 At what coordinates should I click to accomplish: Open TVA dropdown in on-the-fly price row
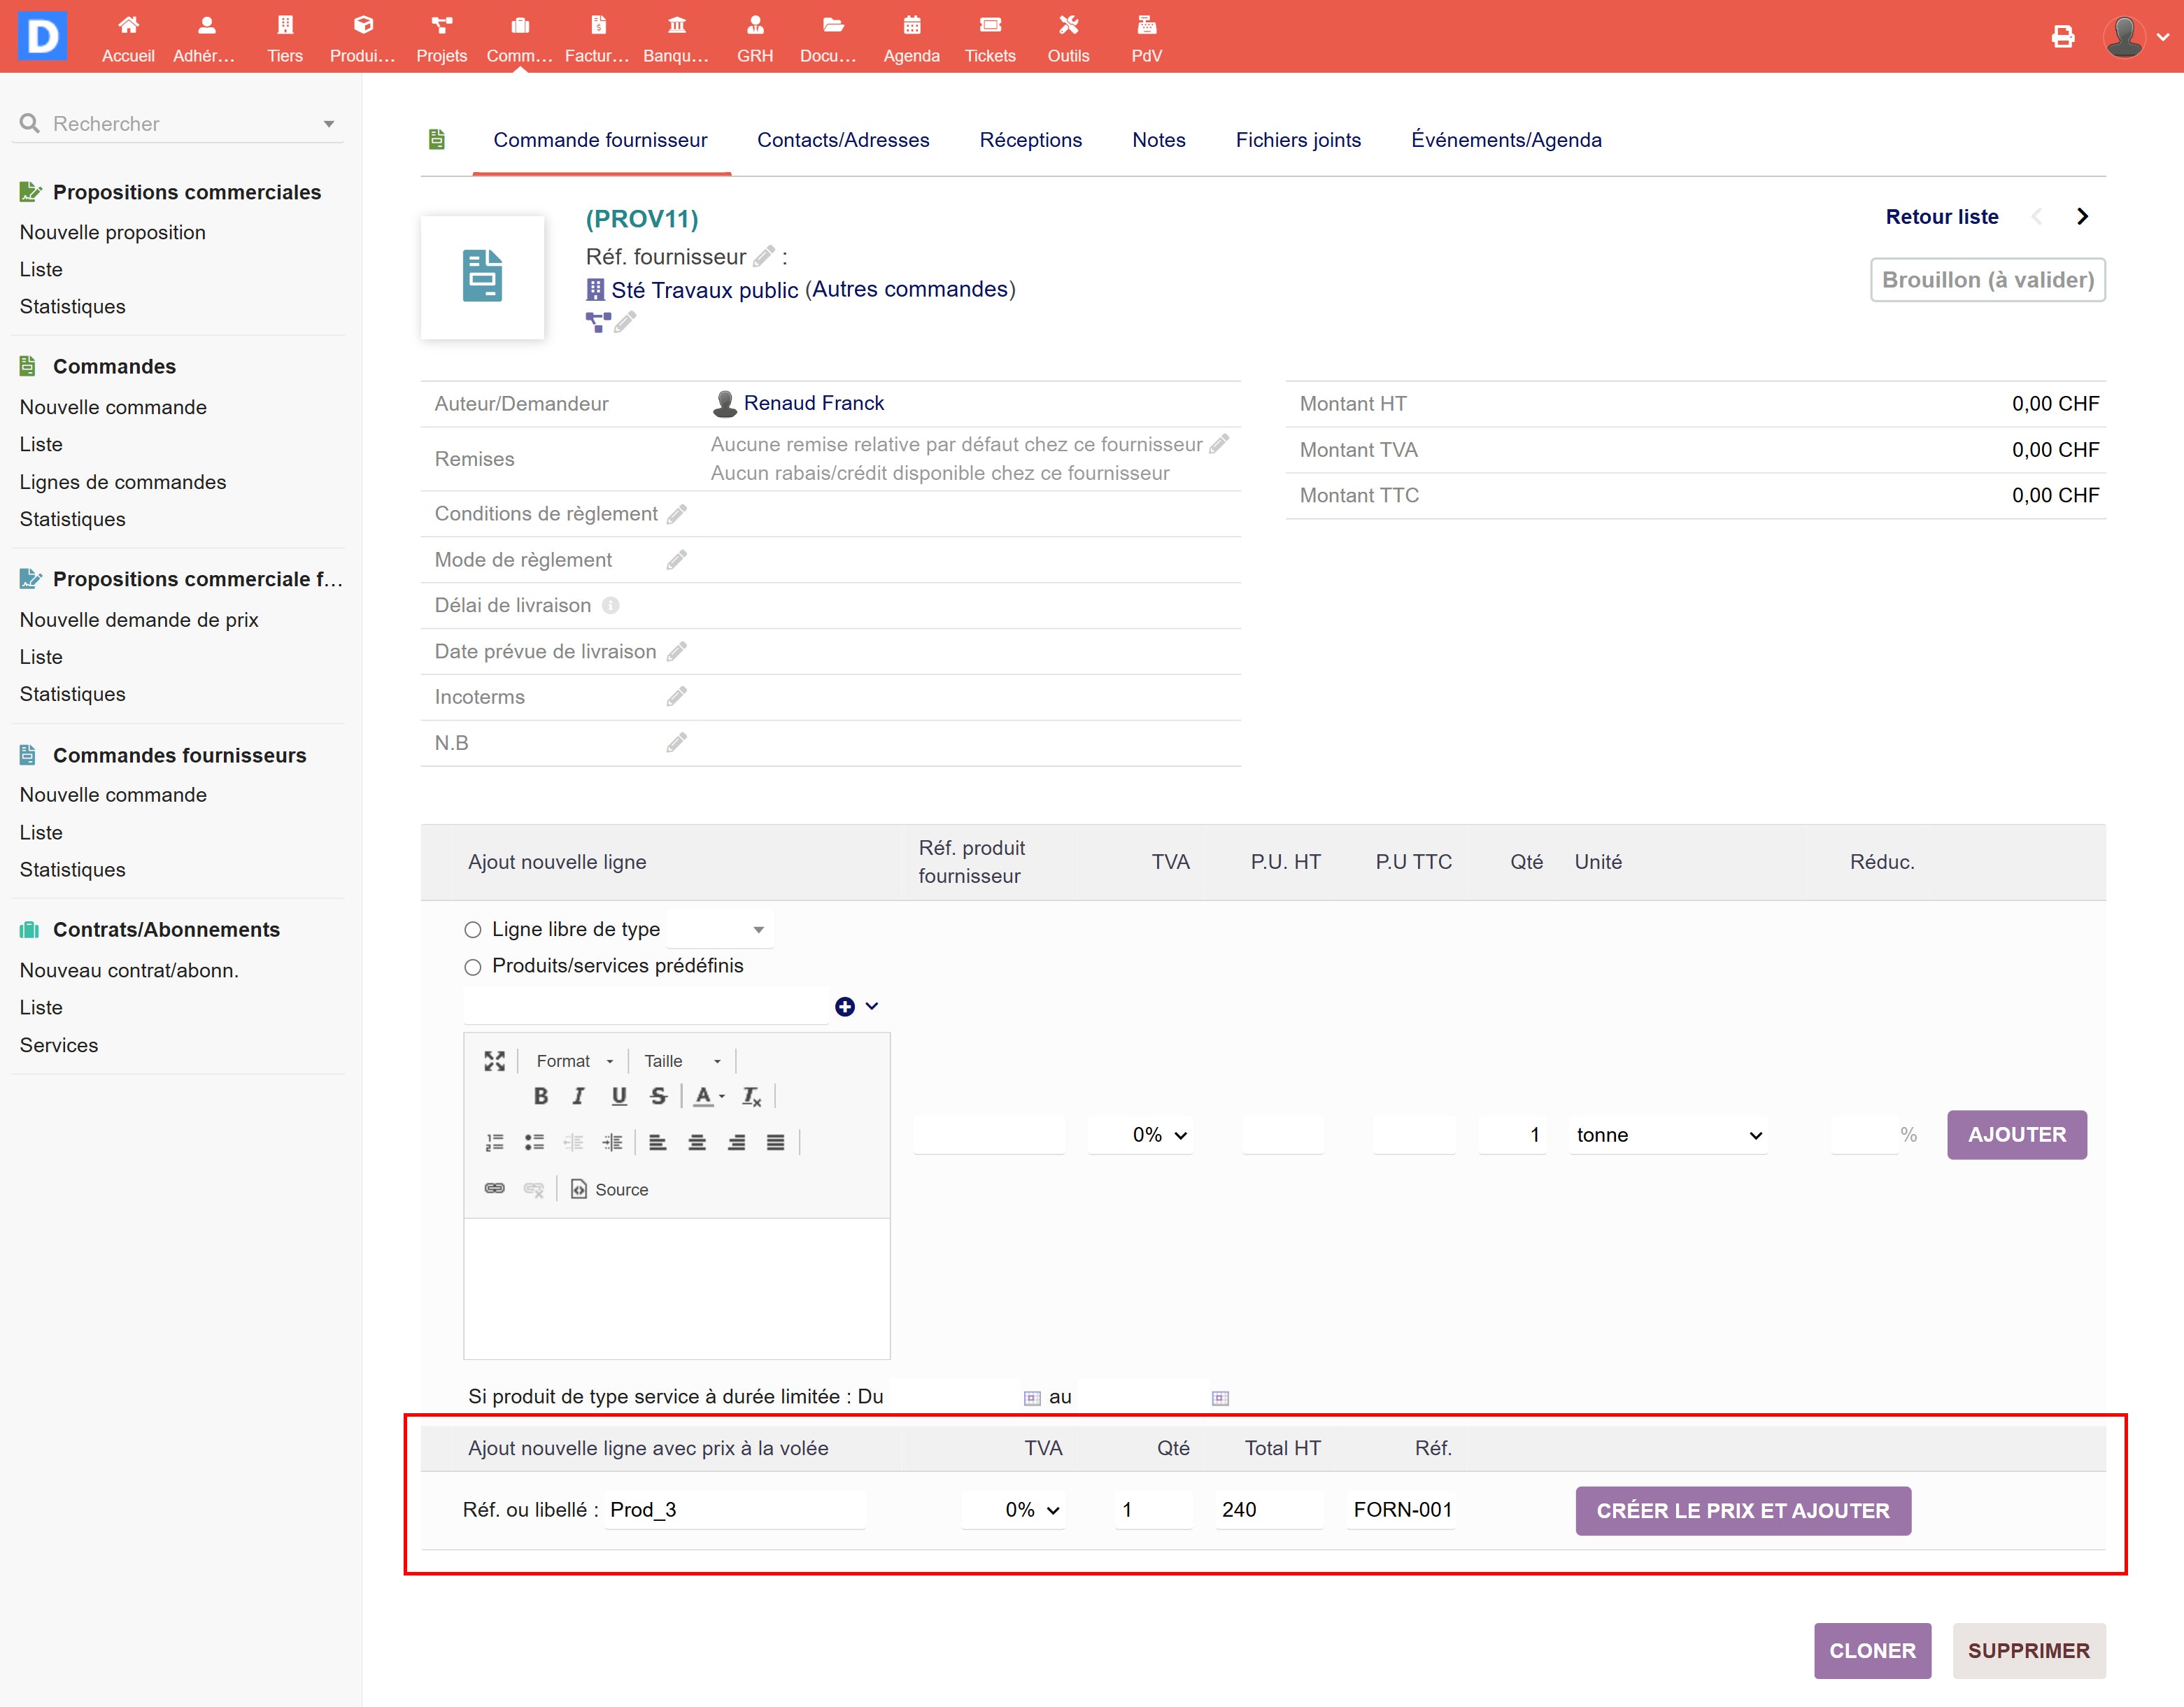pos(1031,1510)
